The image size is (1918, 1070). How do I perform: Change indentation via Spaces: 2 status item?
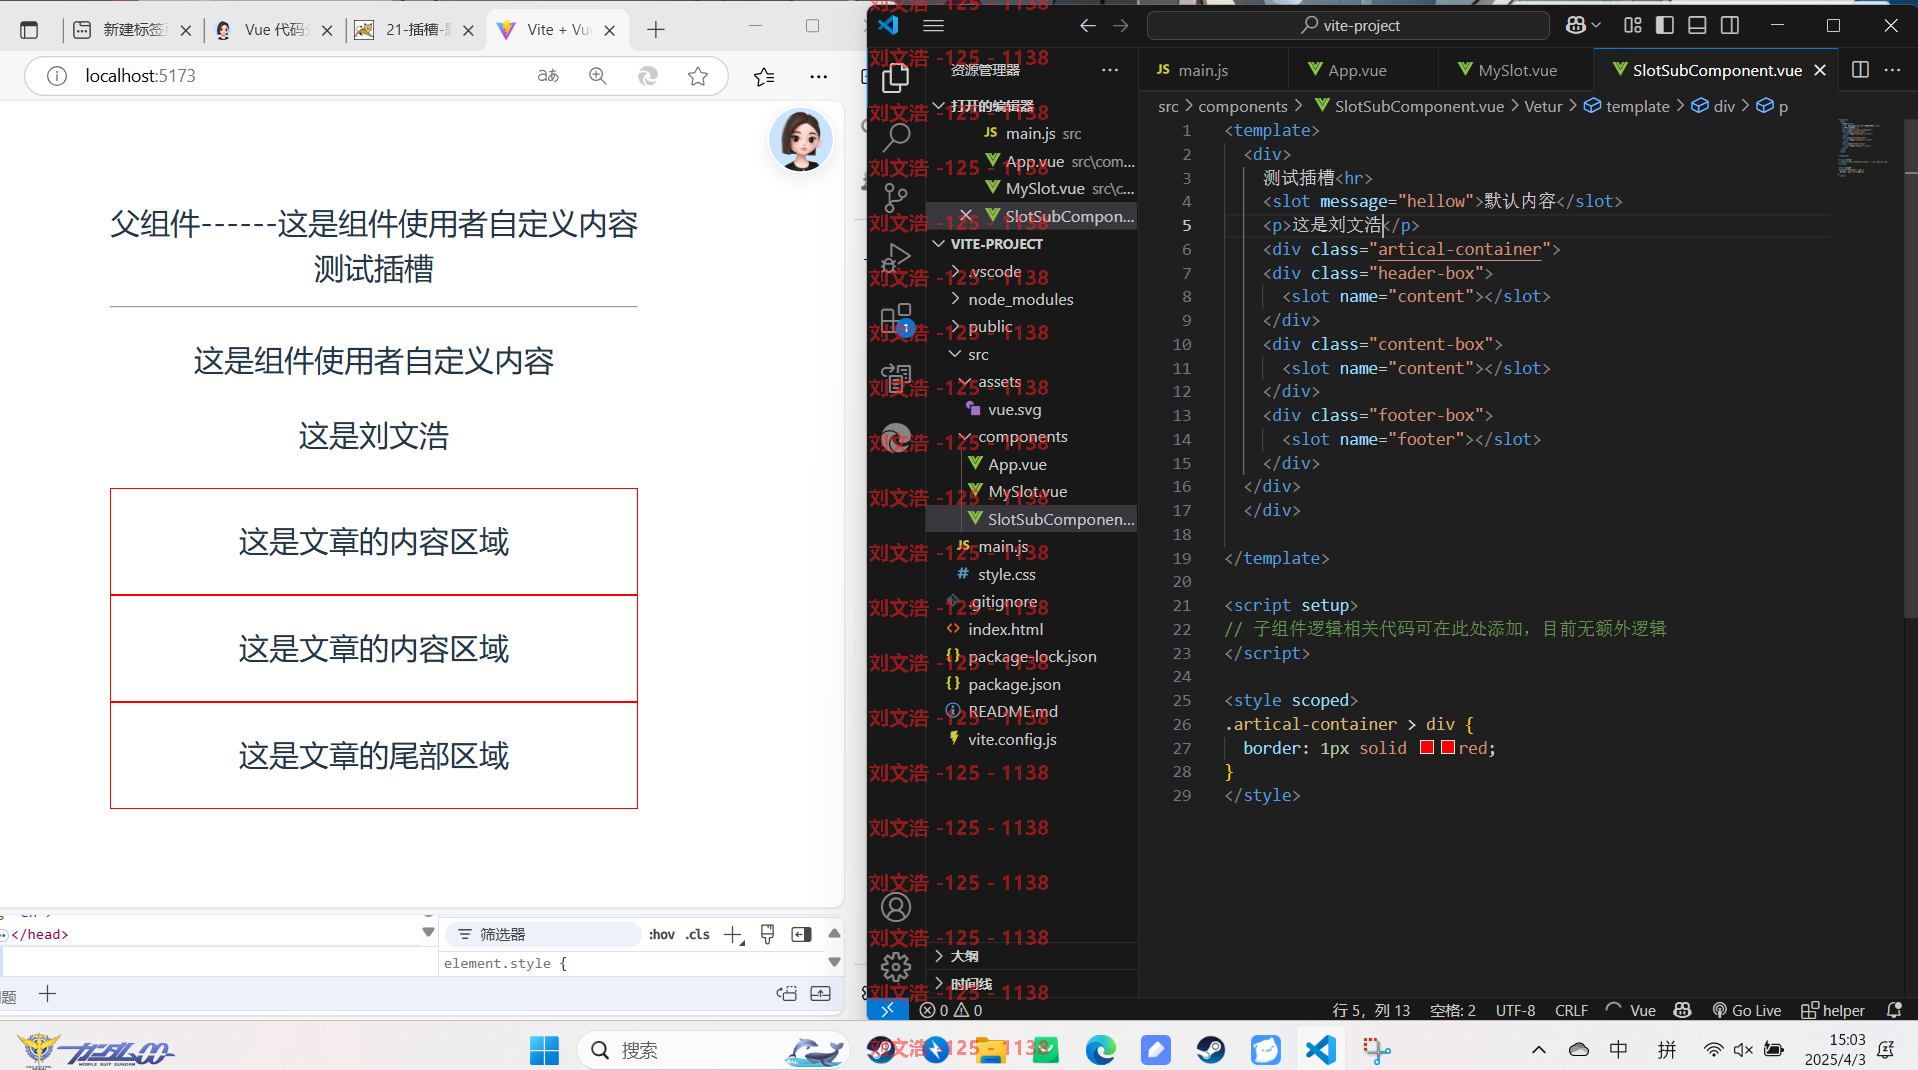(x=1452, y=1010)
